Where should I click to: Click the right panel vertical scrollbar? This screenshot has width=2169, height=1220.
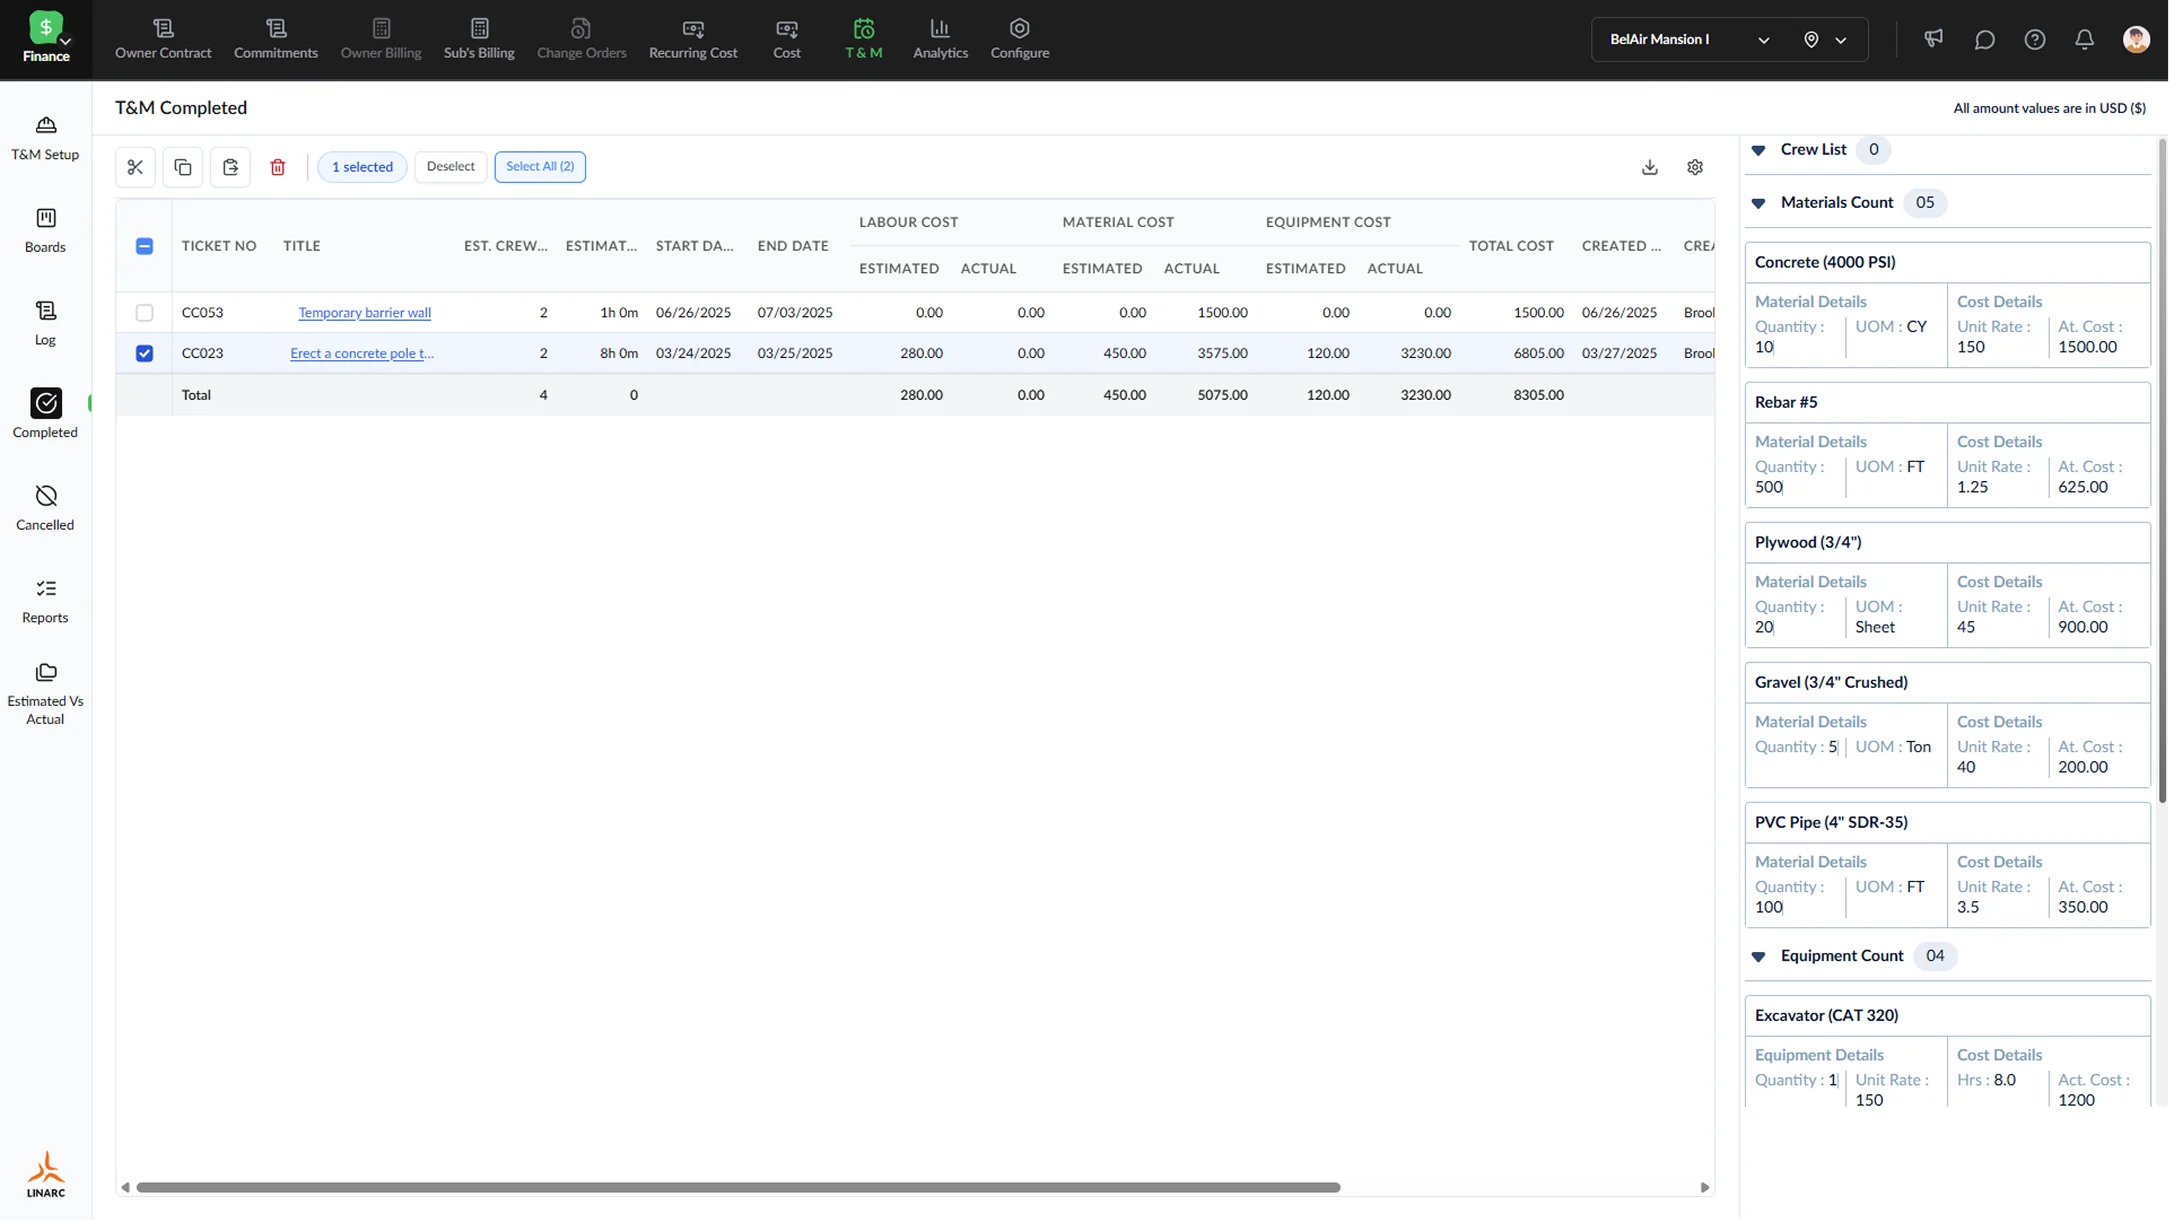click(x=2162, y=470)
